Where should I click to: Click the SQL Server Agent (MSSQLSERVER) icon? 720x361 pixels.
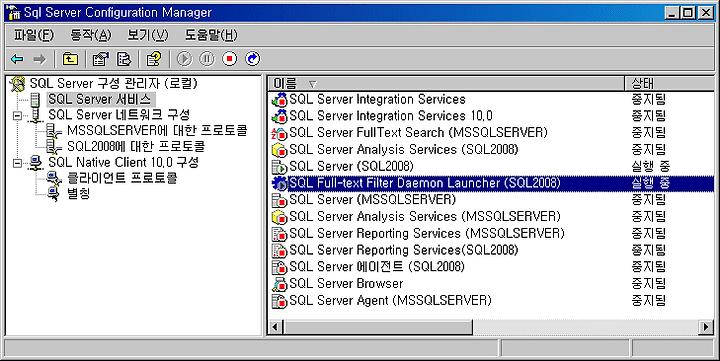(x=279, y=301)
